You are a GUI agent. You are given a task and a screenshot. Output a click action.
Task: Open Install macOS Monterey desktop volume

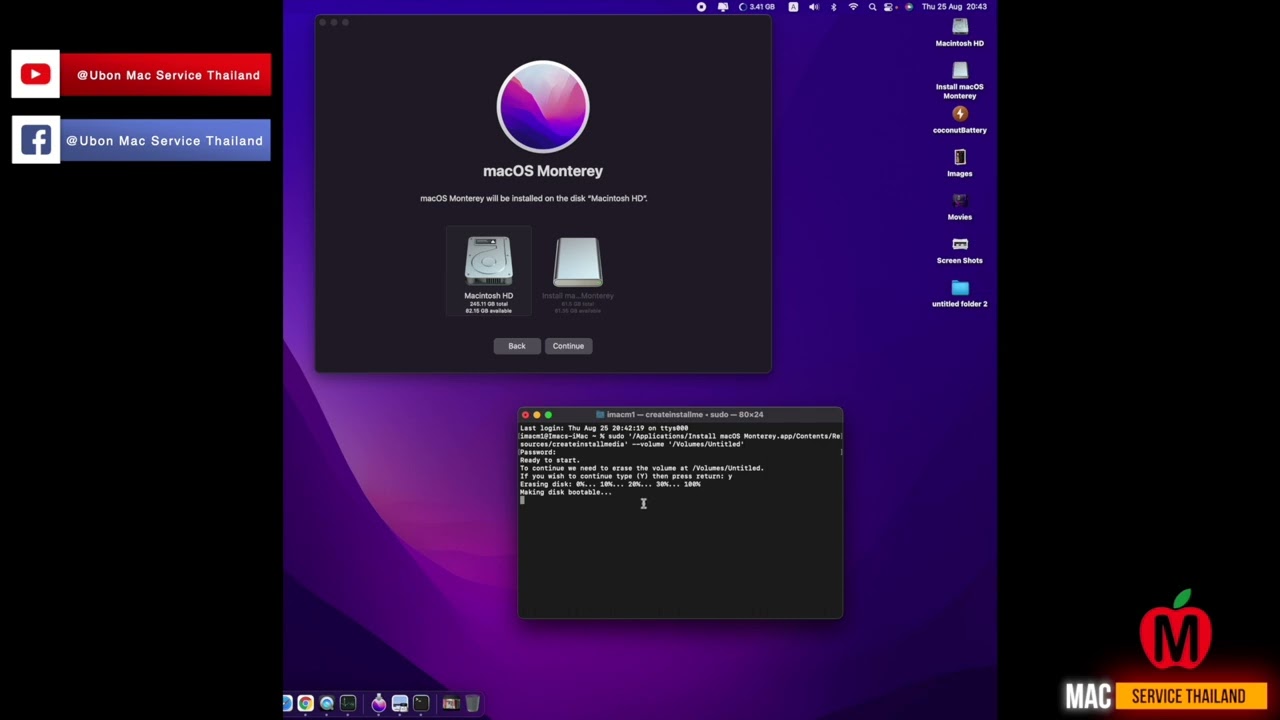tap(960, 81)
